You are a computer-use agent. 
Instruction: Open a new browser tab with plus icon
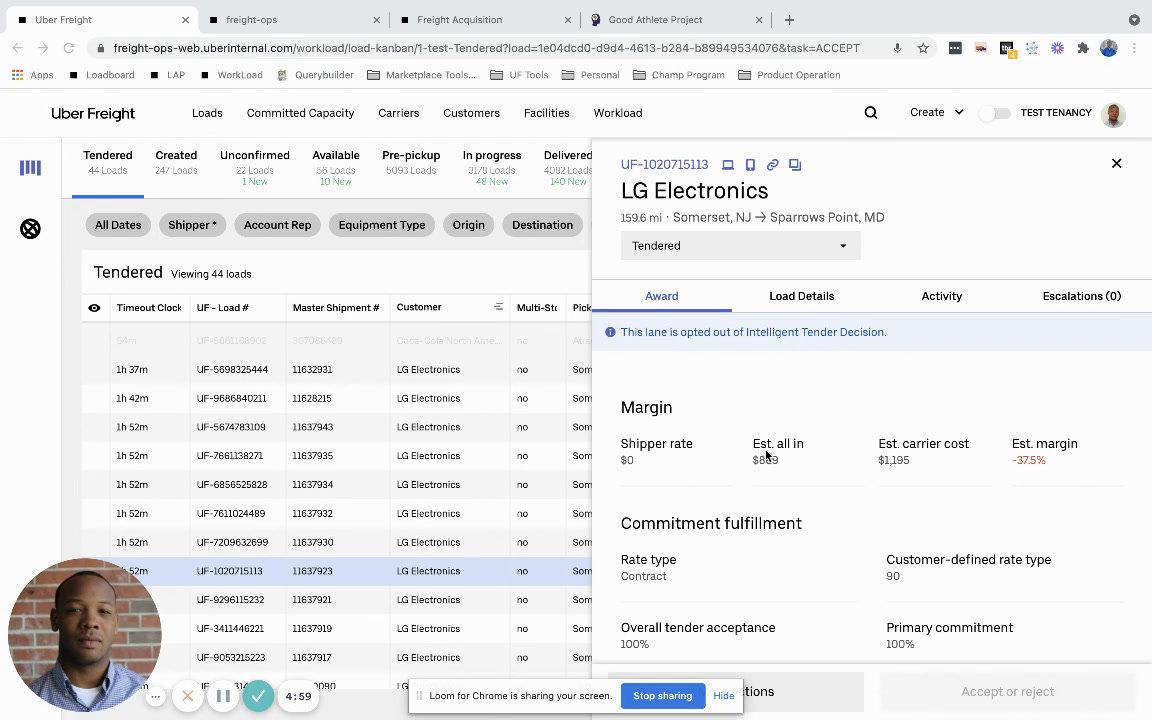point(789,20)
